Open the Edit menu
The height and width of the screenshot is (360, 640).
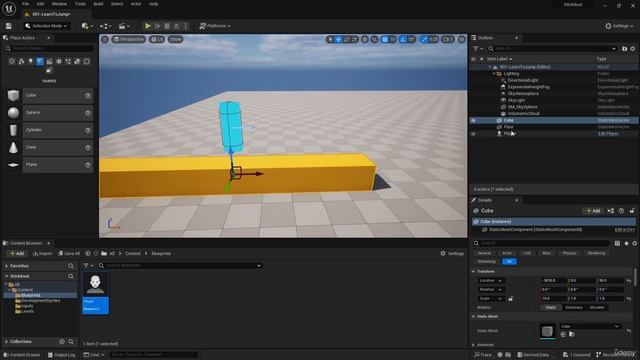tap(40, 4)
